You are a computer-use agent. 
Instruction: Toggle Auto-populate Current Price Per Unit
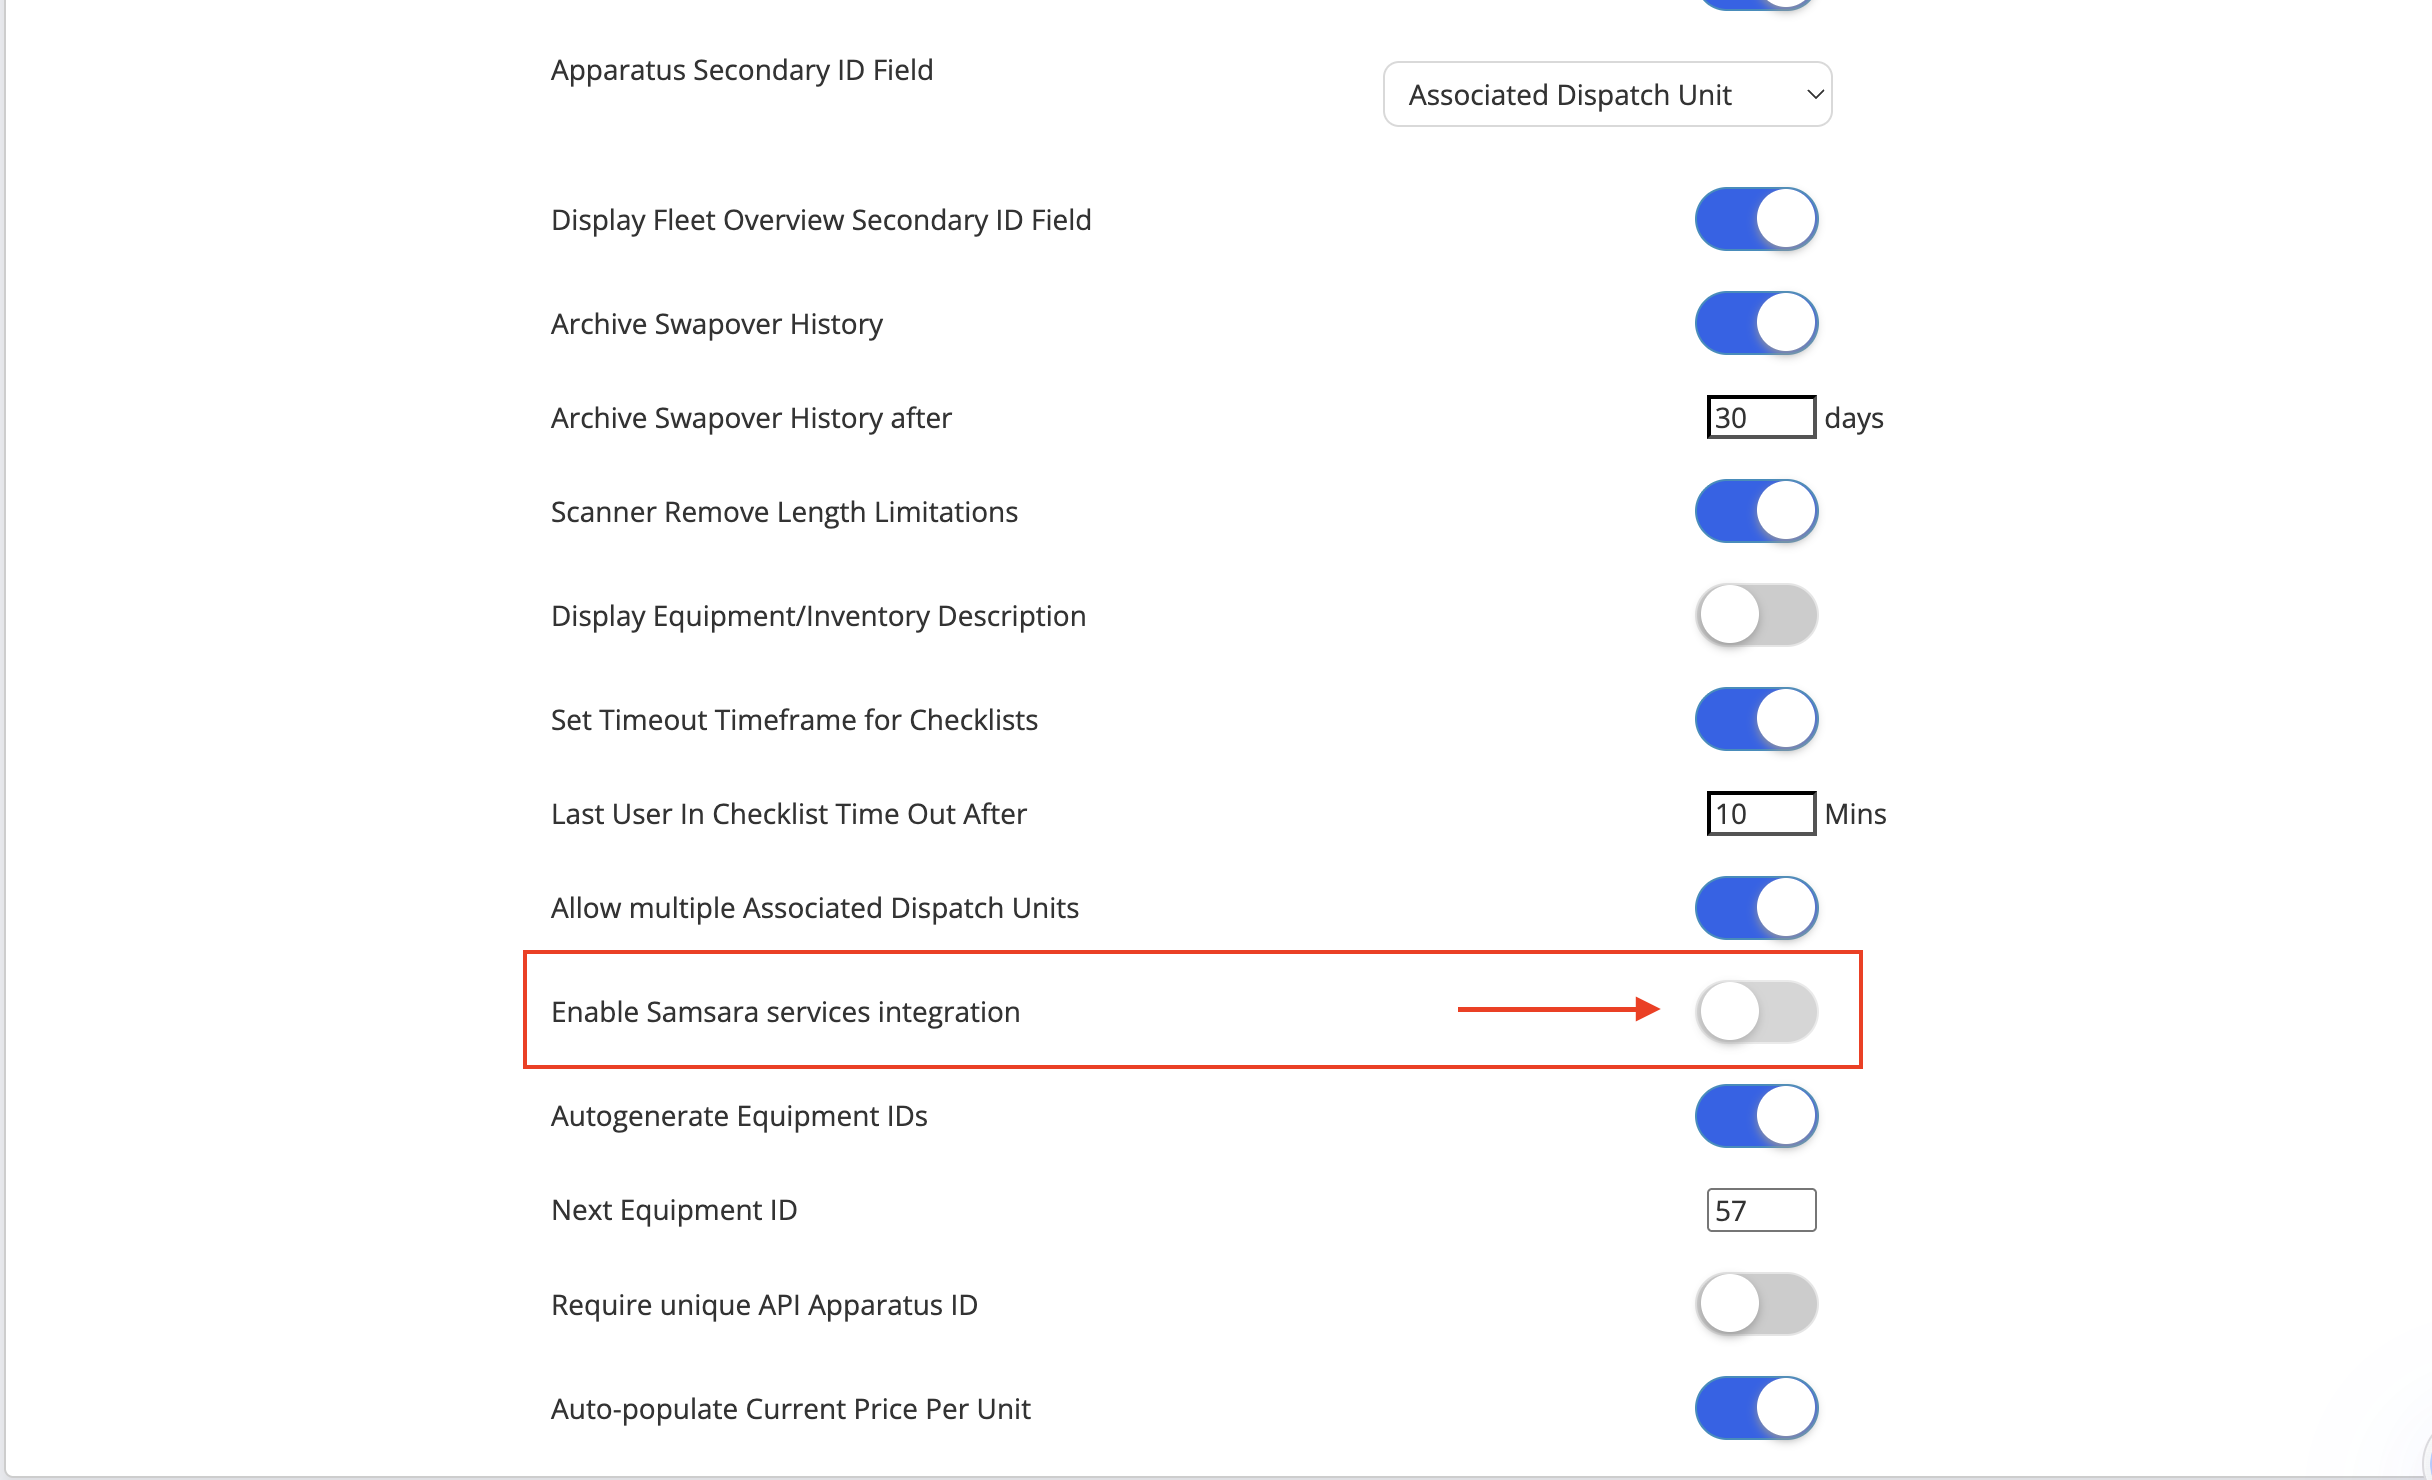[x=1757, y=1408]
